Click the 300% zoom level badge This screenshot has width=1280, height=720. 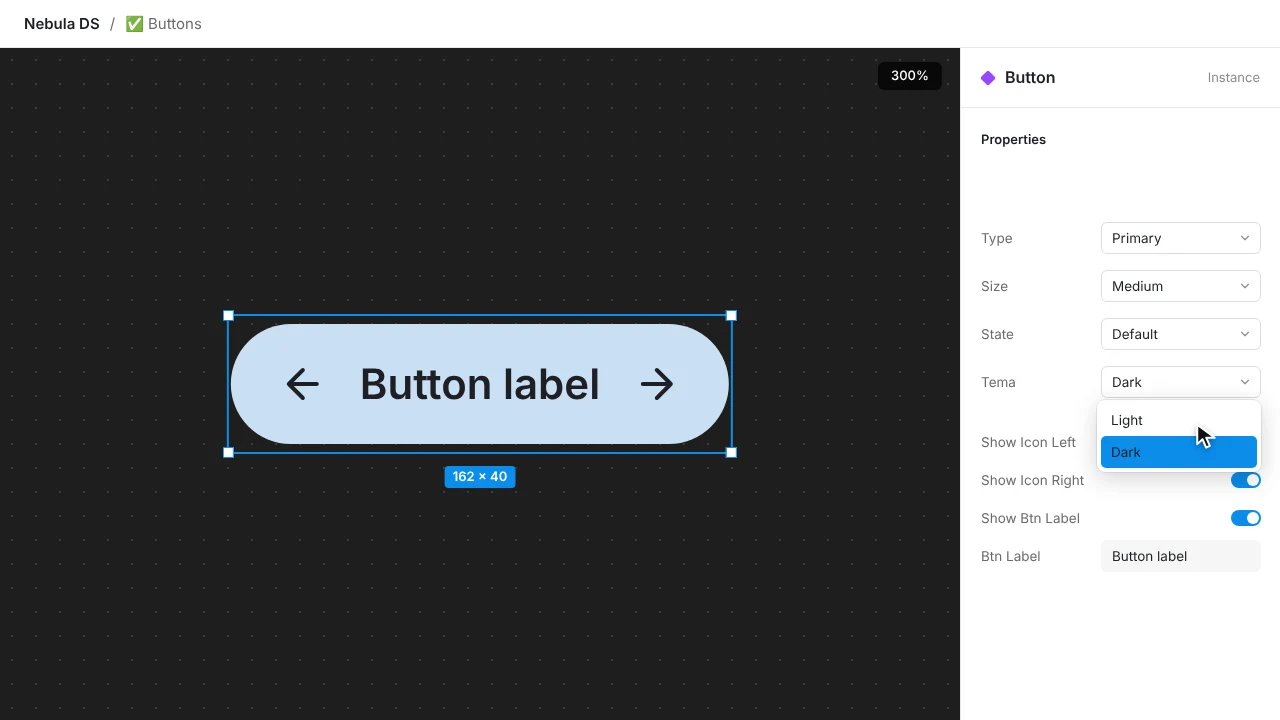(x=910, y=76)
